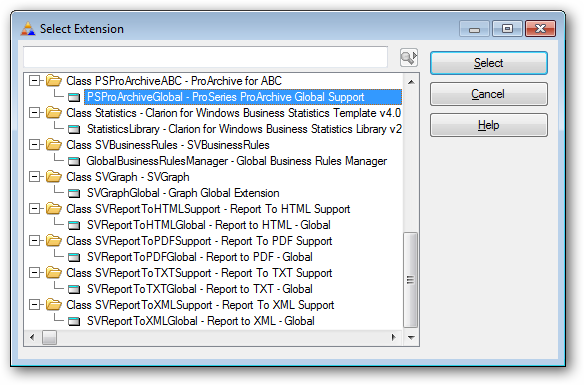
Task: Click folder icon of Class SVReportToTXTSupport
Action: click(x=54, y=273)
